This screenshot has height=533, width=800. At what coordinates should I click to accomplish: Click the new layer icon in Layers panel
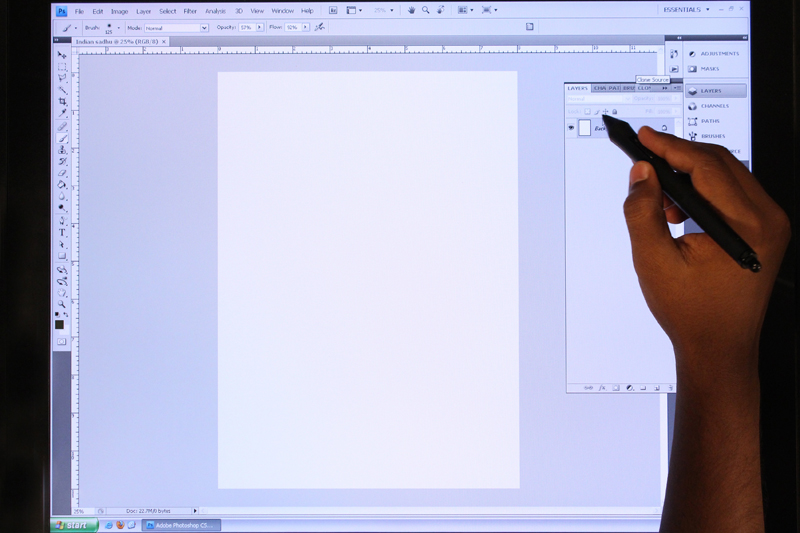[656, 388]
